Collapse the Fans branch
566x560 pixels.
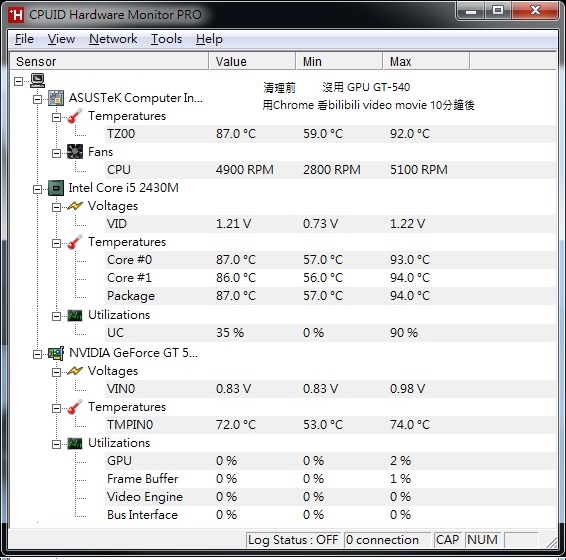56,153
